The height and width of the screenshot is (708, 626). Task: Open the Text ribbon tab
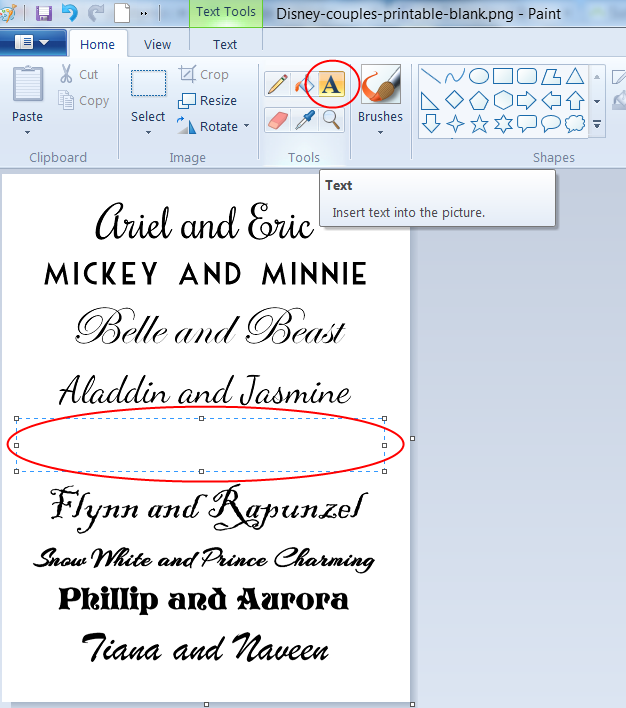click(x=225, y=44)
